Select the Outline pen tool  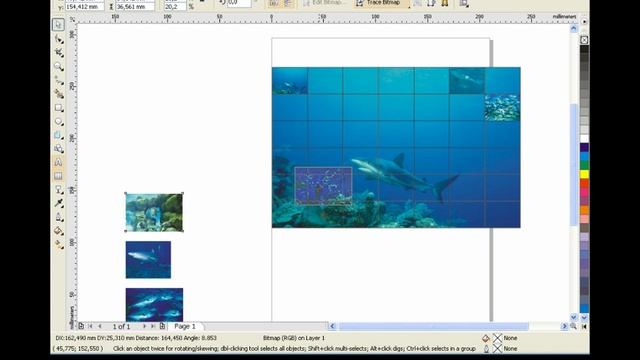tap(58, 217)
